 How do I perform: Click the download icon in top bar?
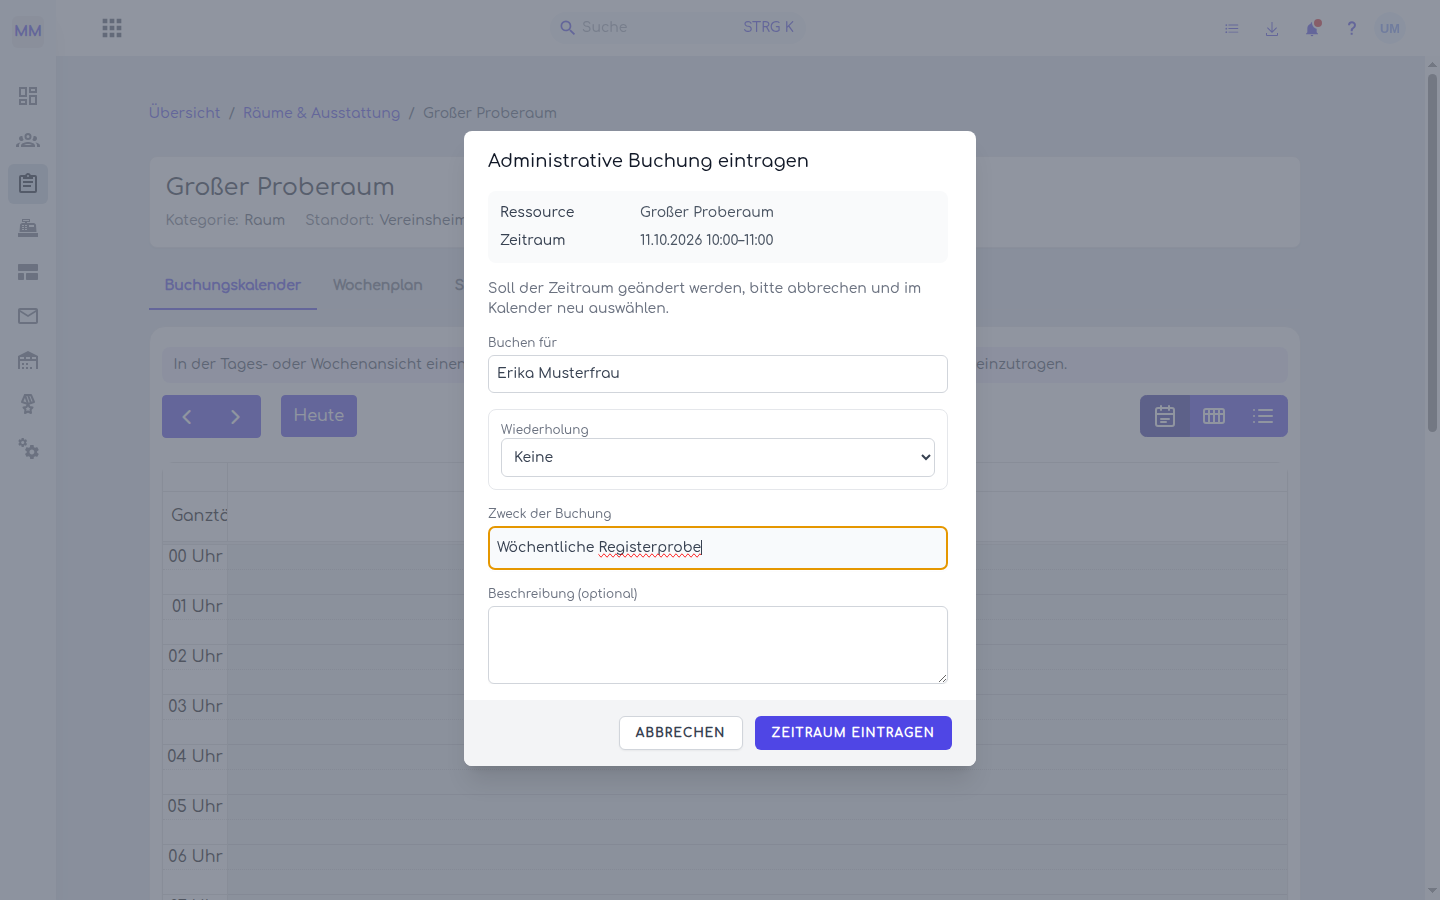(x=1272, y=29)
